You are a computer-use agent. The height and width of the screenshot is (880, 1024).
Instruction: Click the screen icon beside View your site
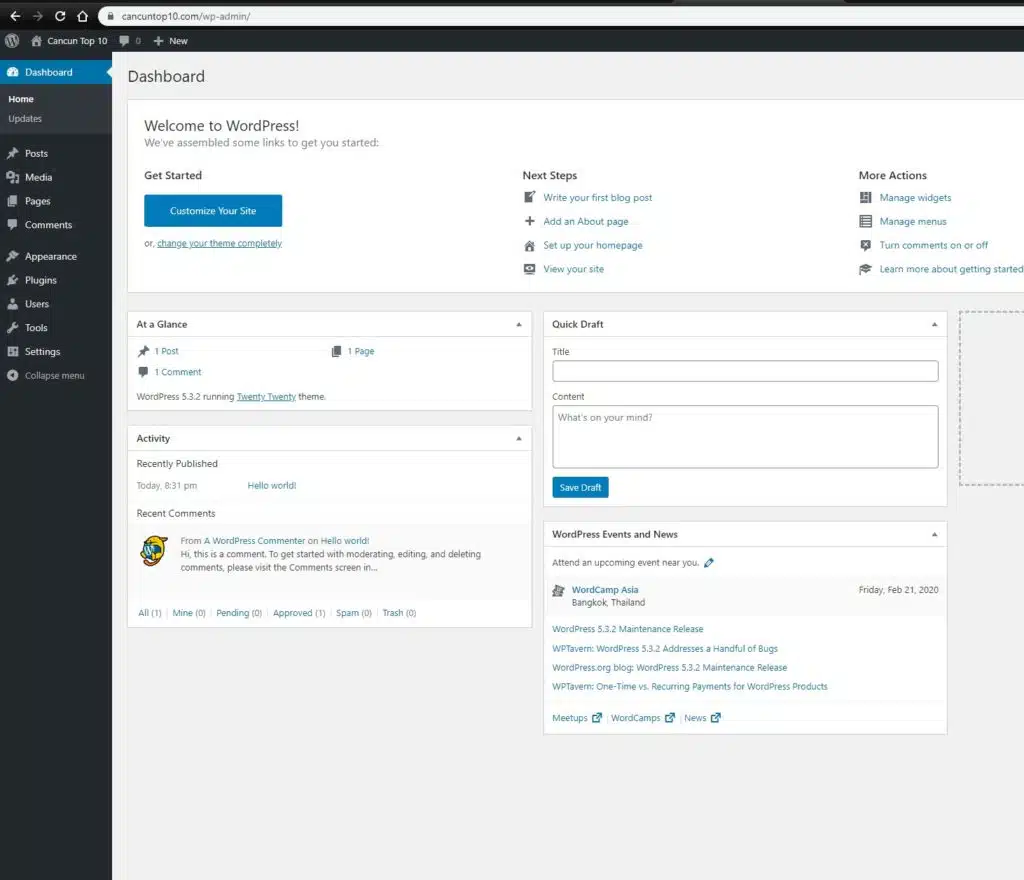pyautogui.click(x=530, y=269)
